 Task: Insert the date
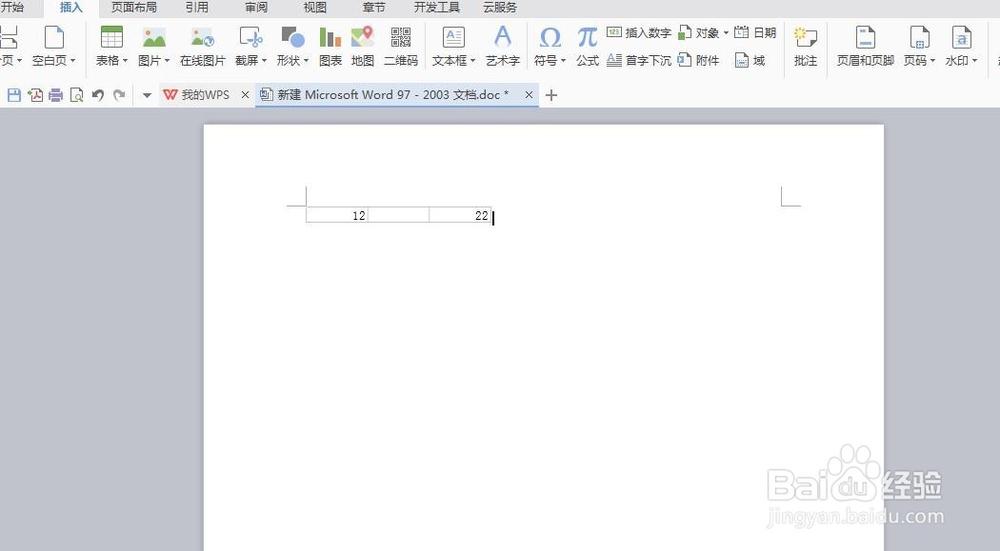pos(755,32)
